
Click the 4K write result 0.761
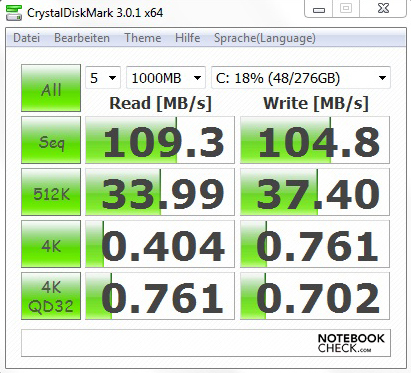click(315, 244)
